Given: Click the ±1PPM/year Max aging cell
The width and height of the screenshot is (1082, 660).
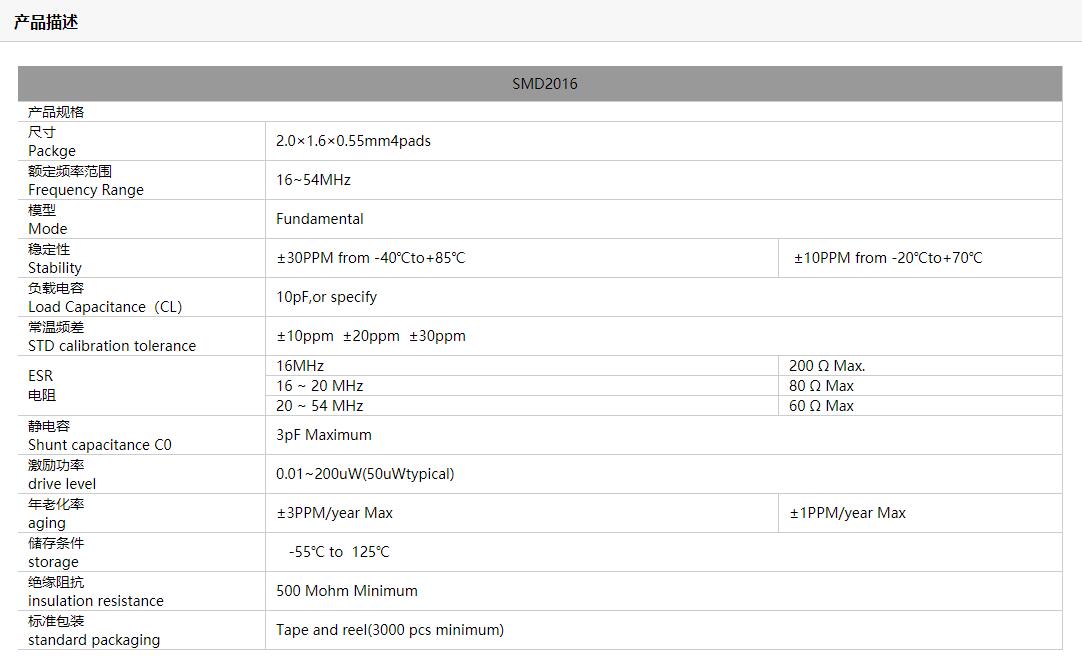Looking at the screenshot, I should (x=847, y=513).
